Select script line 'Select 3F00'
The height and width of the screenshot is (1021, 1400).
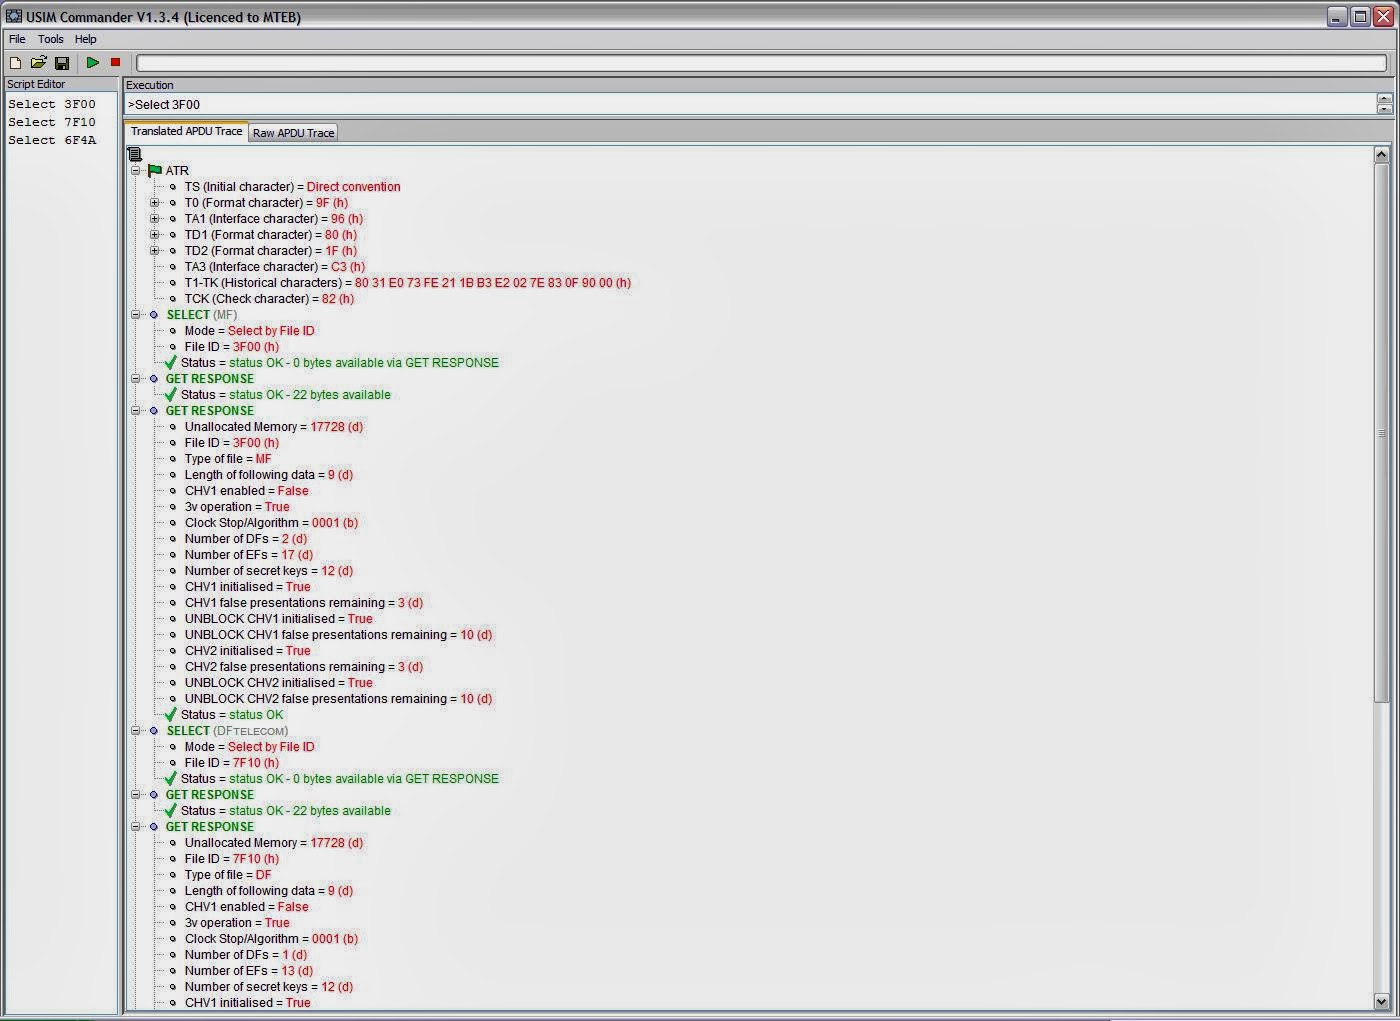(52, 104)
